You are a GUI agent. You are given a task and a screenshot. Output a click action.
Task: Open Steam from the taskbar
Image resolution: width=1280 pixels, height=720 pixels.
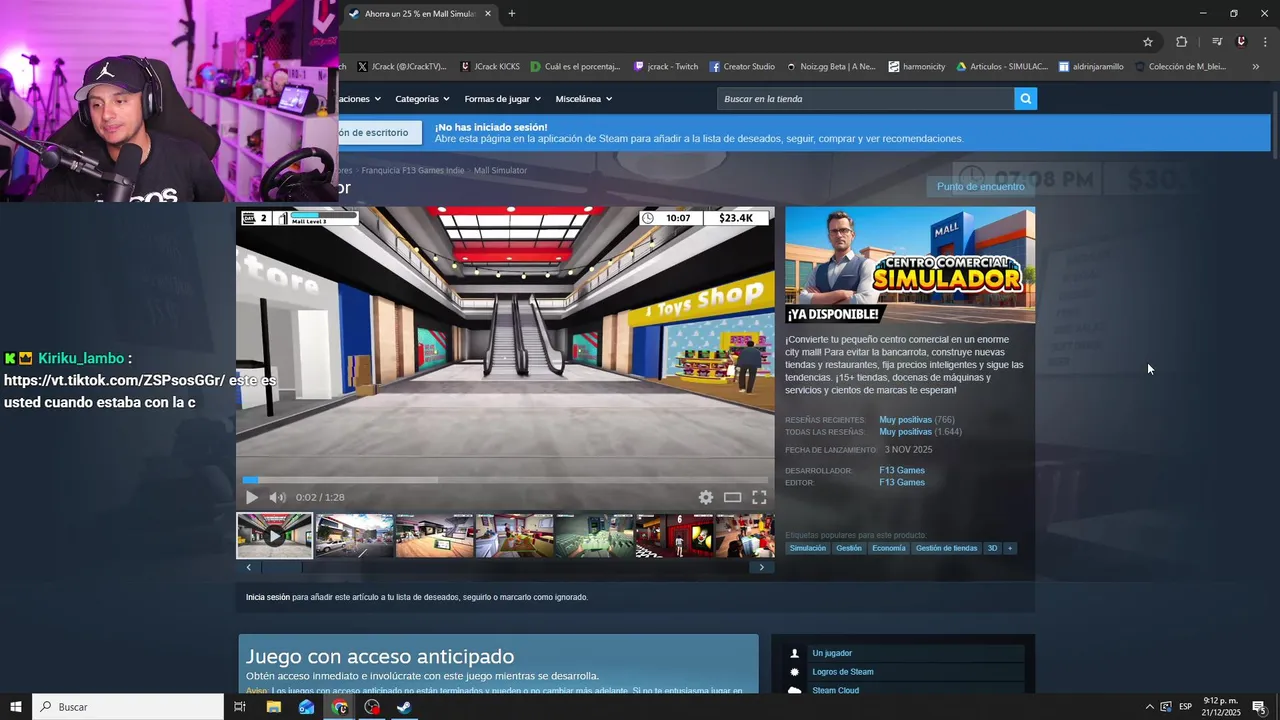pos(404,707)
